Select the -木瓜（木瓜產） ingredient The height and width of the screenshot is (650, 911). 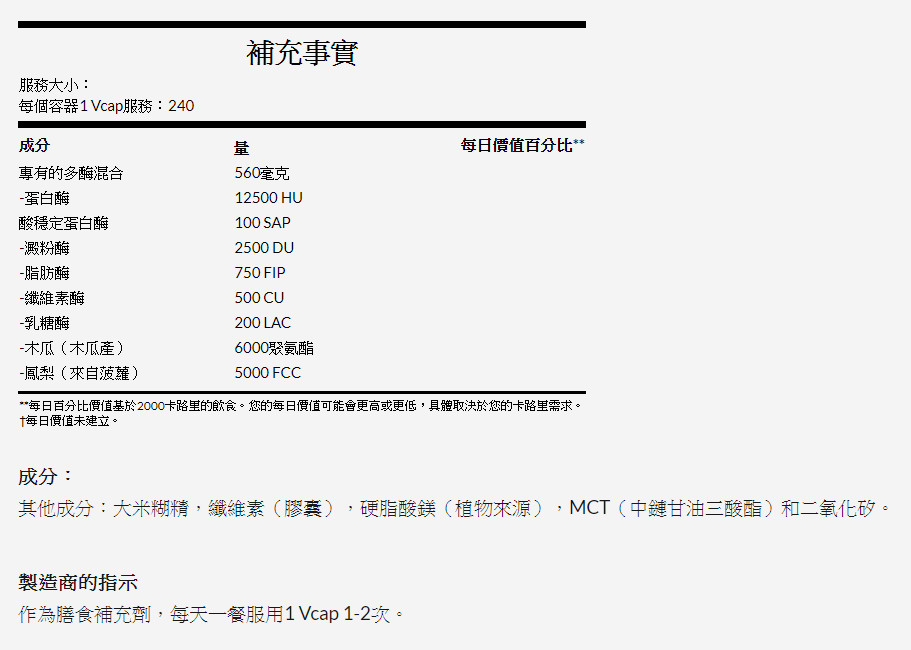(x=73, y=348)
